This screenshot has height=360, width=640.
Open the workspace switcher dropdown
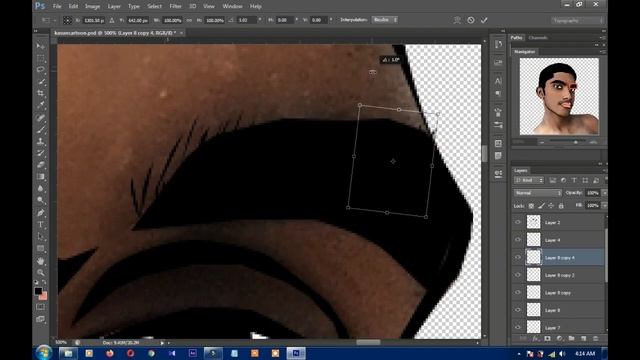(x=577, y=20)
